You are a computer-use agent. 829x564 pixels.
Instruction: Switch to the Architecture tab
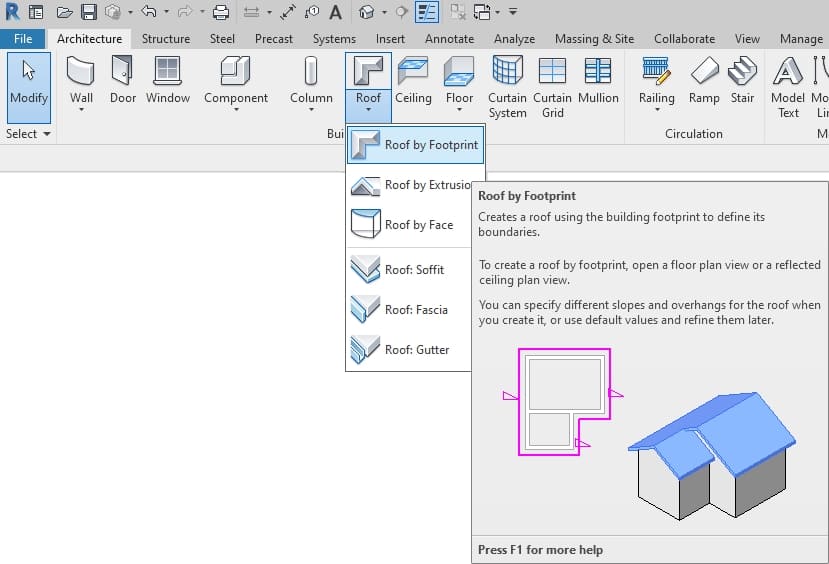[89, 39]
